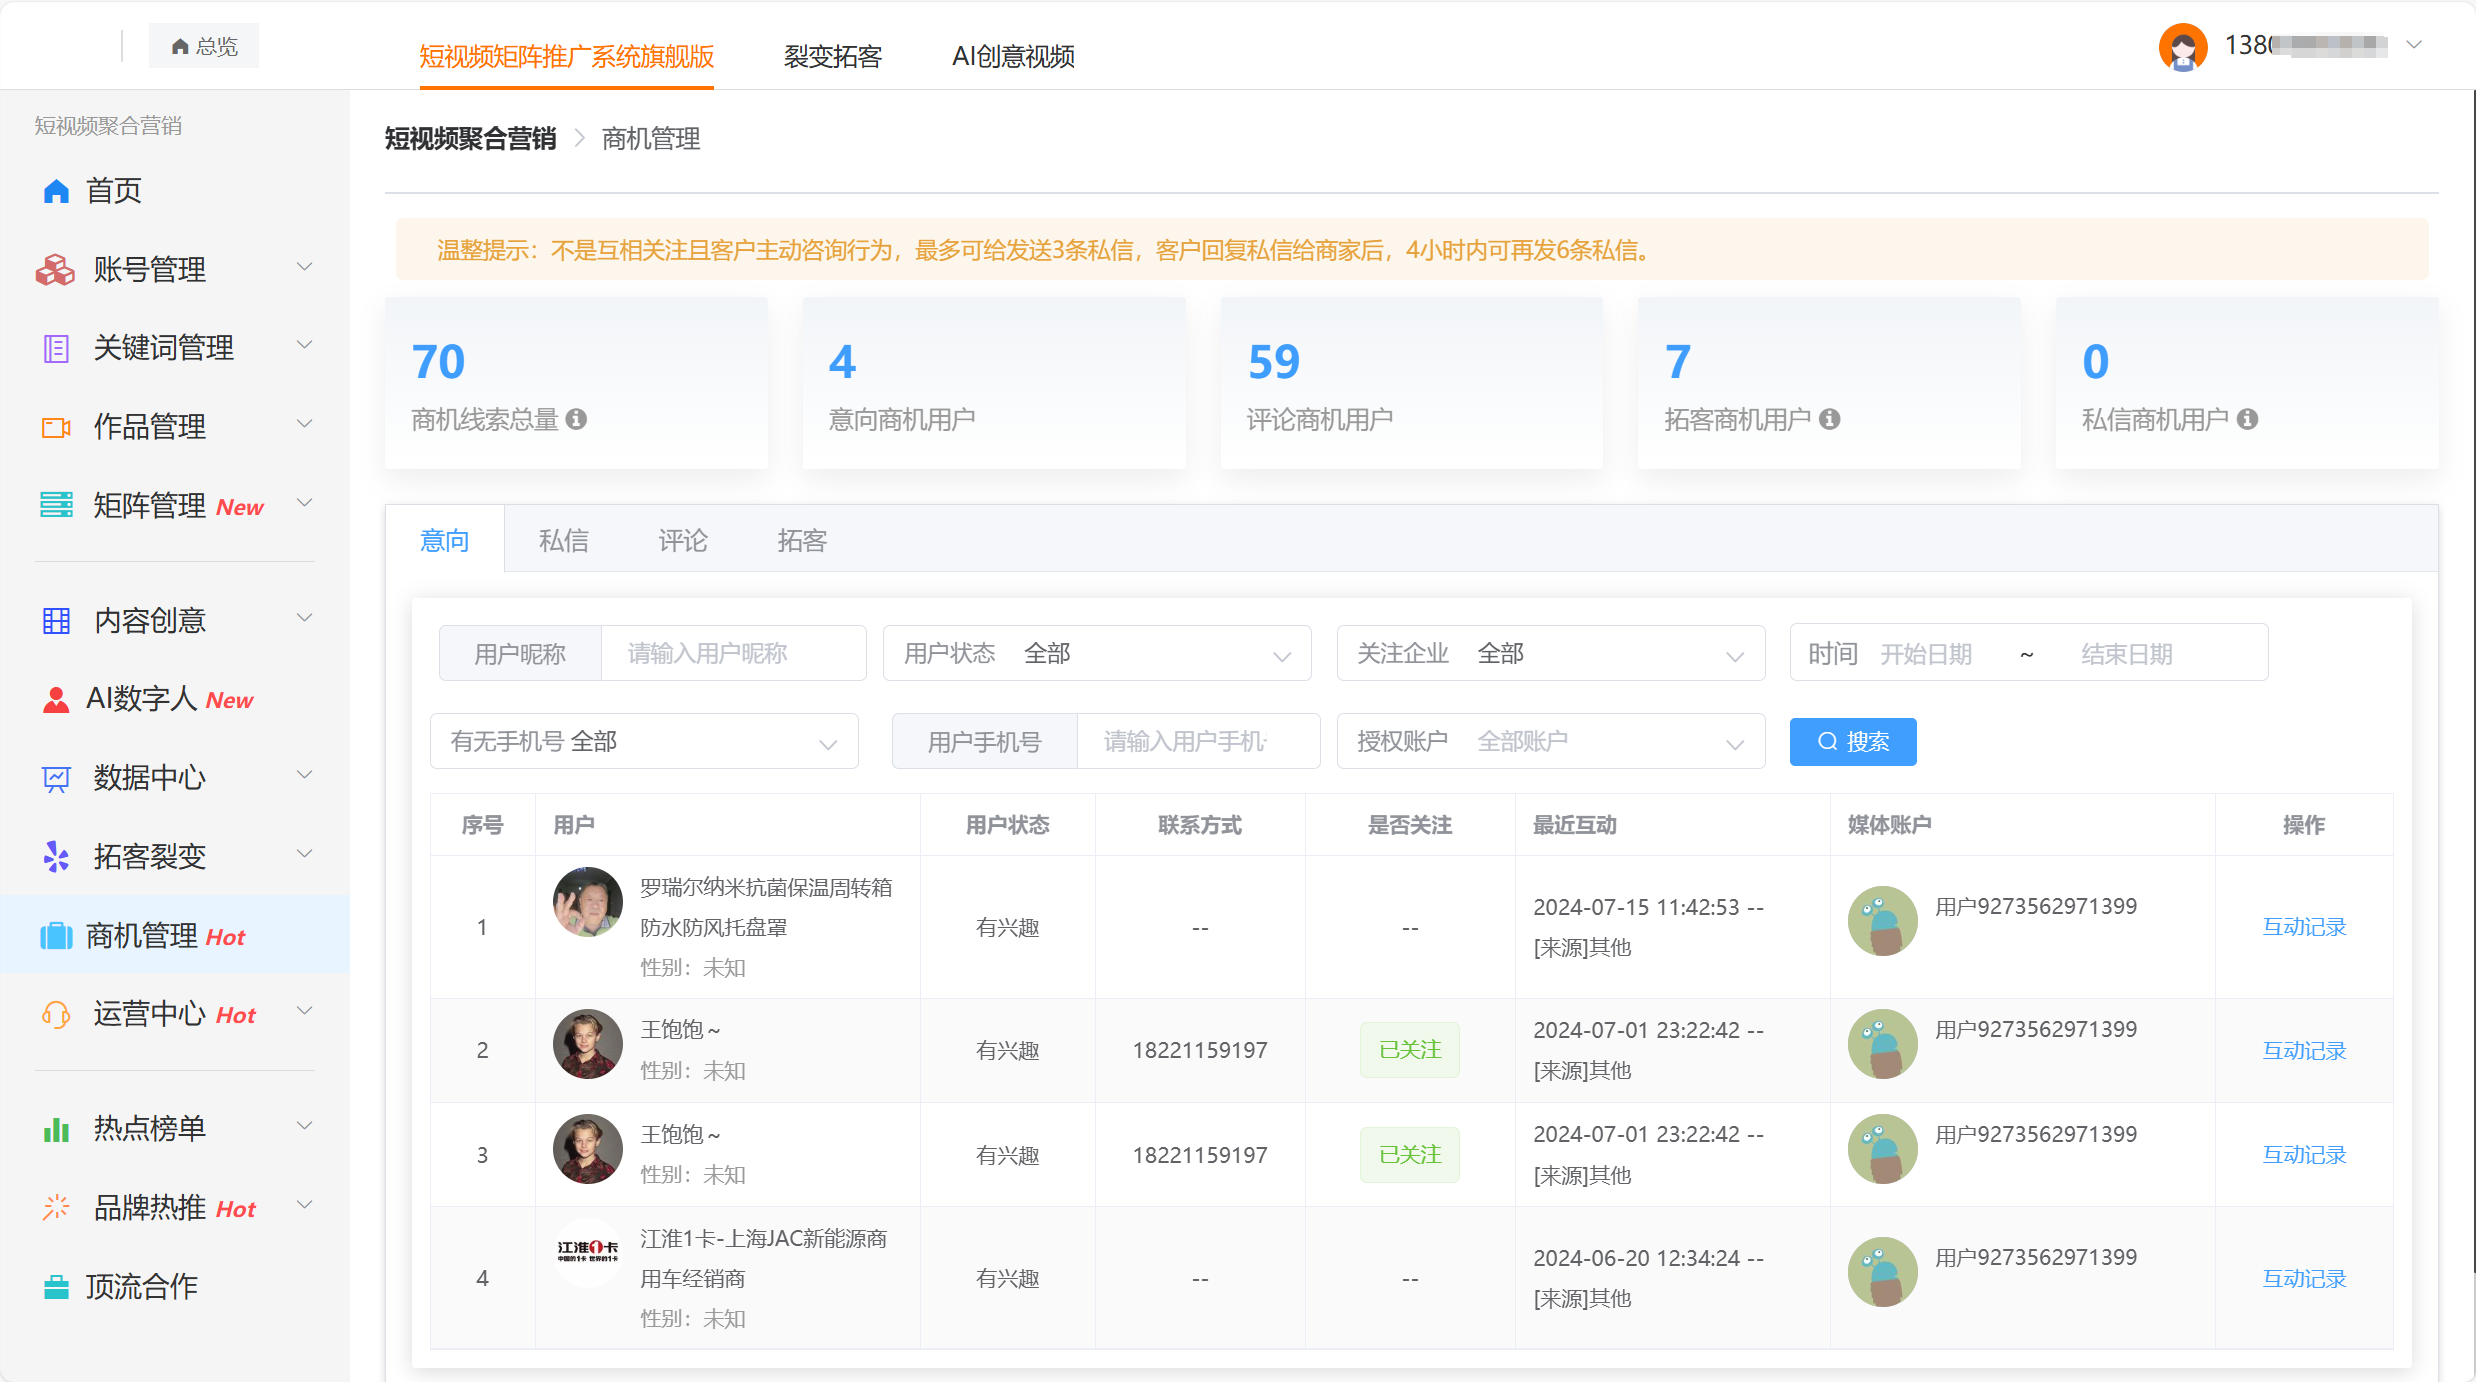2476x1382 pixels.
Task: Switch to the 私信 tab
Action: [x=563, y=540]
